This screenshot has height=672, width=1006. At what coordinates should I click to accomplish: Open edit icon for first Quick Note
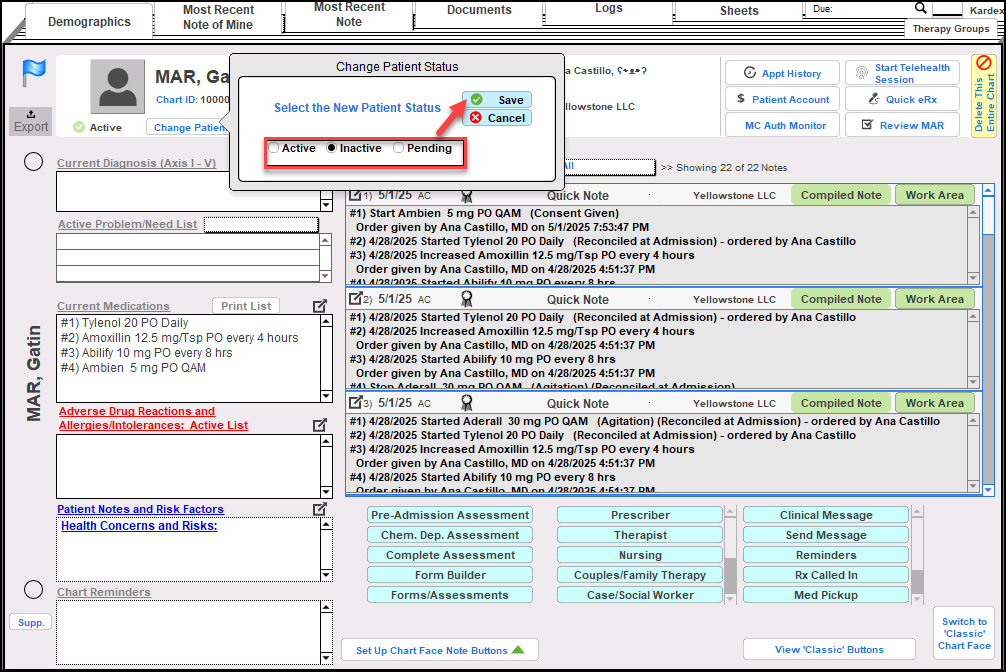click(x=355, y=196)
